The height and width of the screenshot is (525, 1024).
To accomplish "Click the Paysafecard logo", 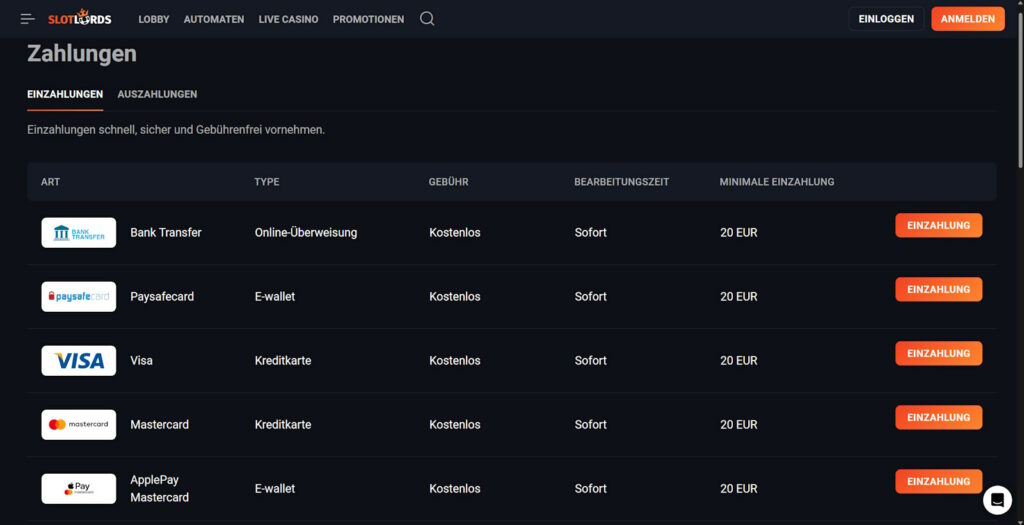I will 79,297.
